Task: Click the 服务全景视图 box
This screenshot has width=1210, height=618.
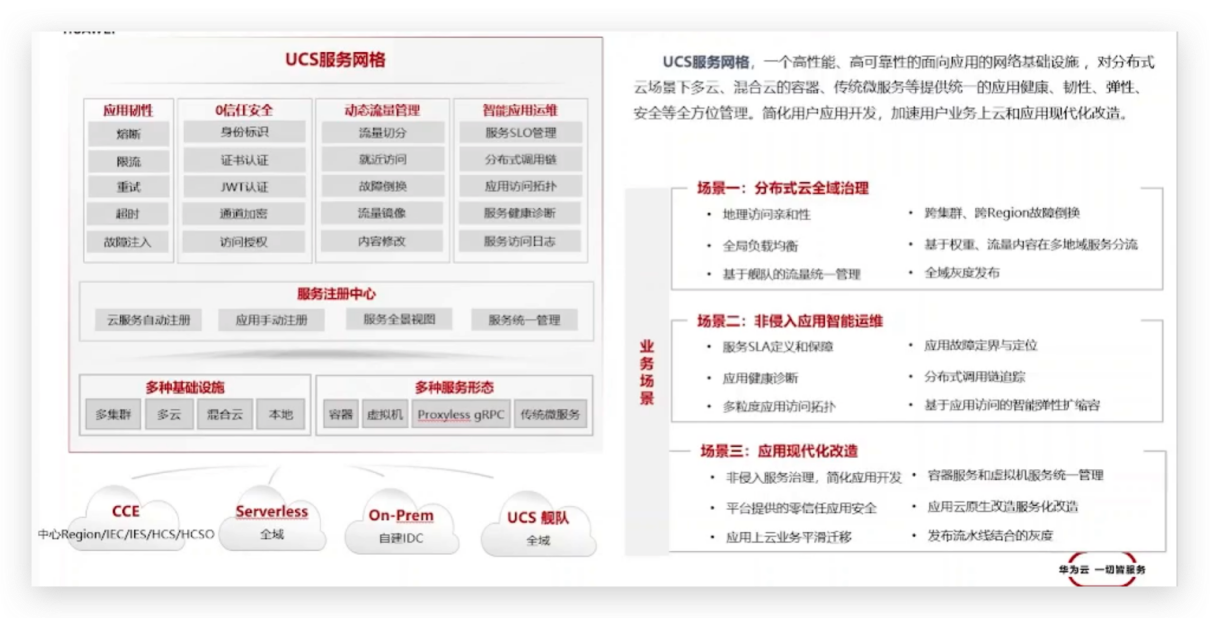Action: [399, 319]
